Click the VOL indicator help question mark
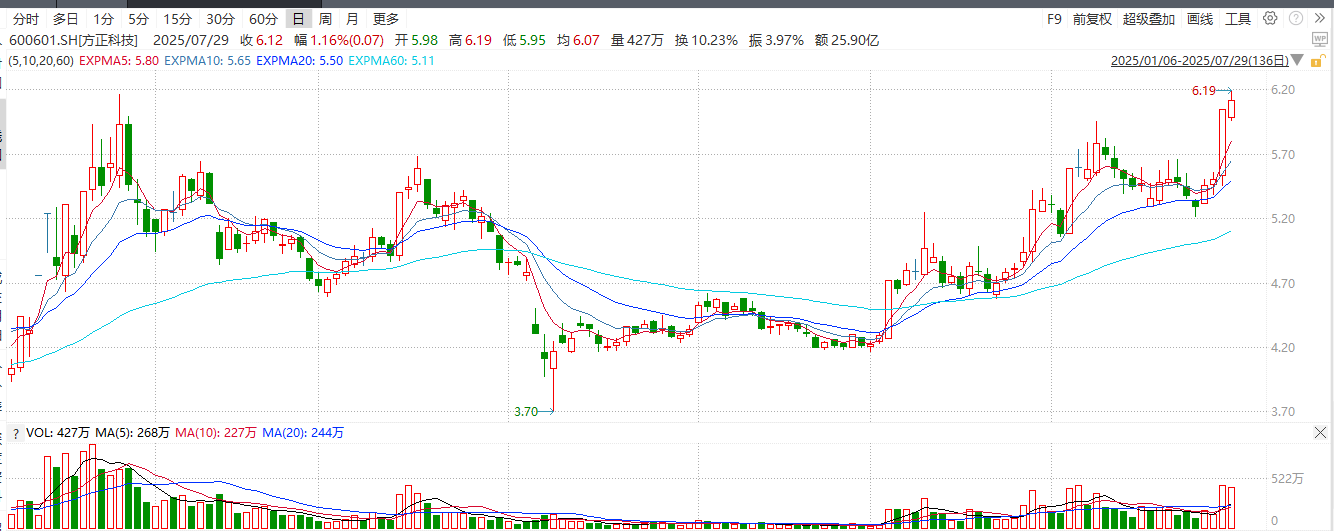The width and height of the screenshot is (1334, 531). pos(15,433)
